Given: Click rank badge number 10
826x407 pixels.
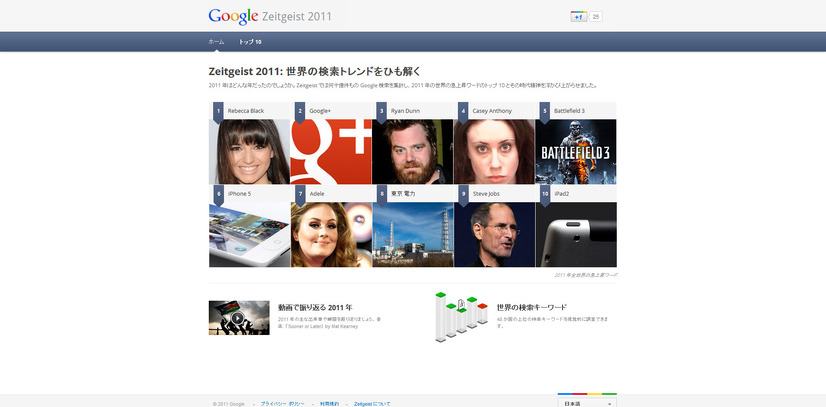Looking at the screenshot, I should coord(545,195).
